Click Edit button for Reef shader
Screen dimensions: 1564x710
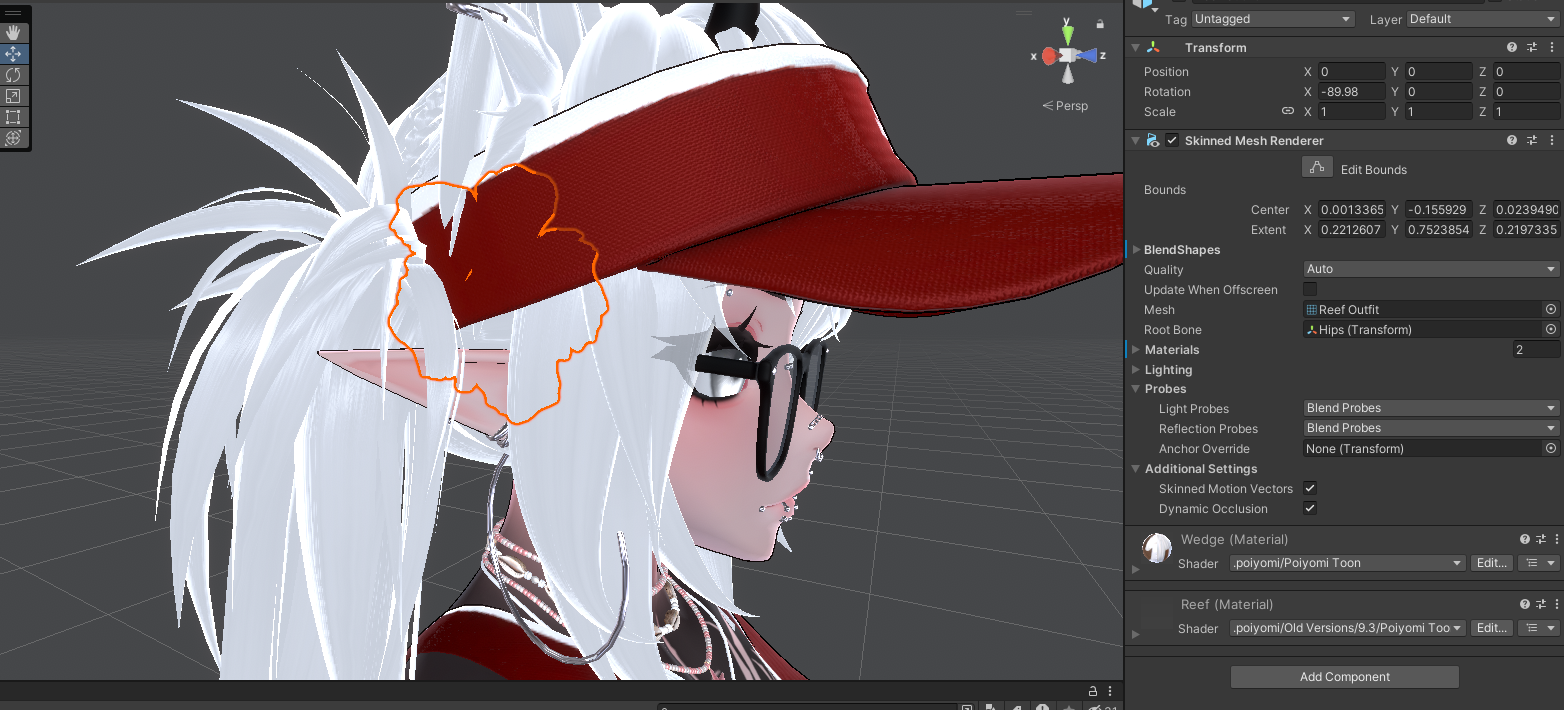1491,628
